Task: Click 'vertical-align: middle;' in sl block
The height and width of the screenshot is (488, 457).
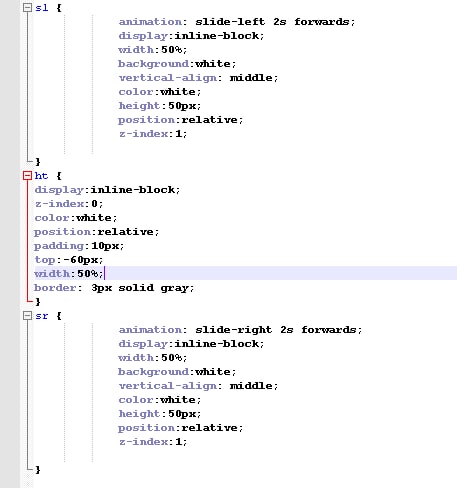Action: (198, 78)
